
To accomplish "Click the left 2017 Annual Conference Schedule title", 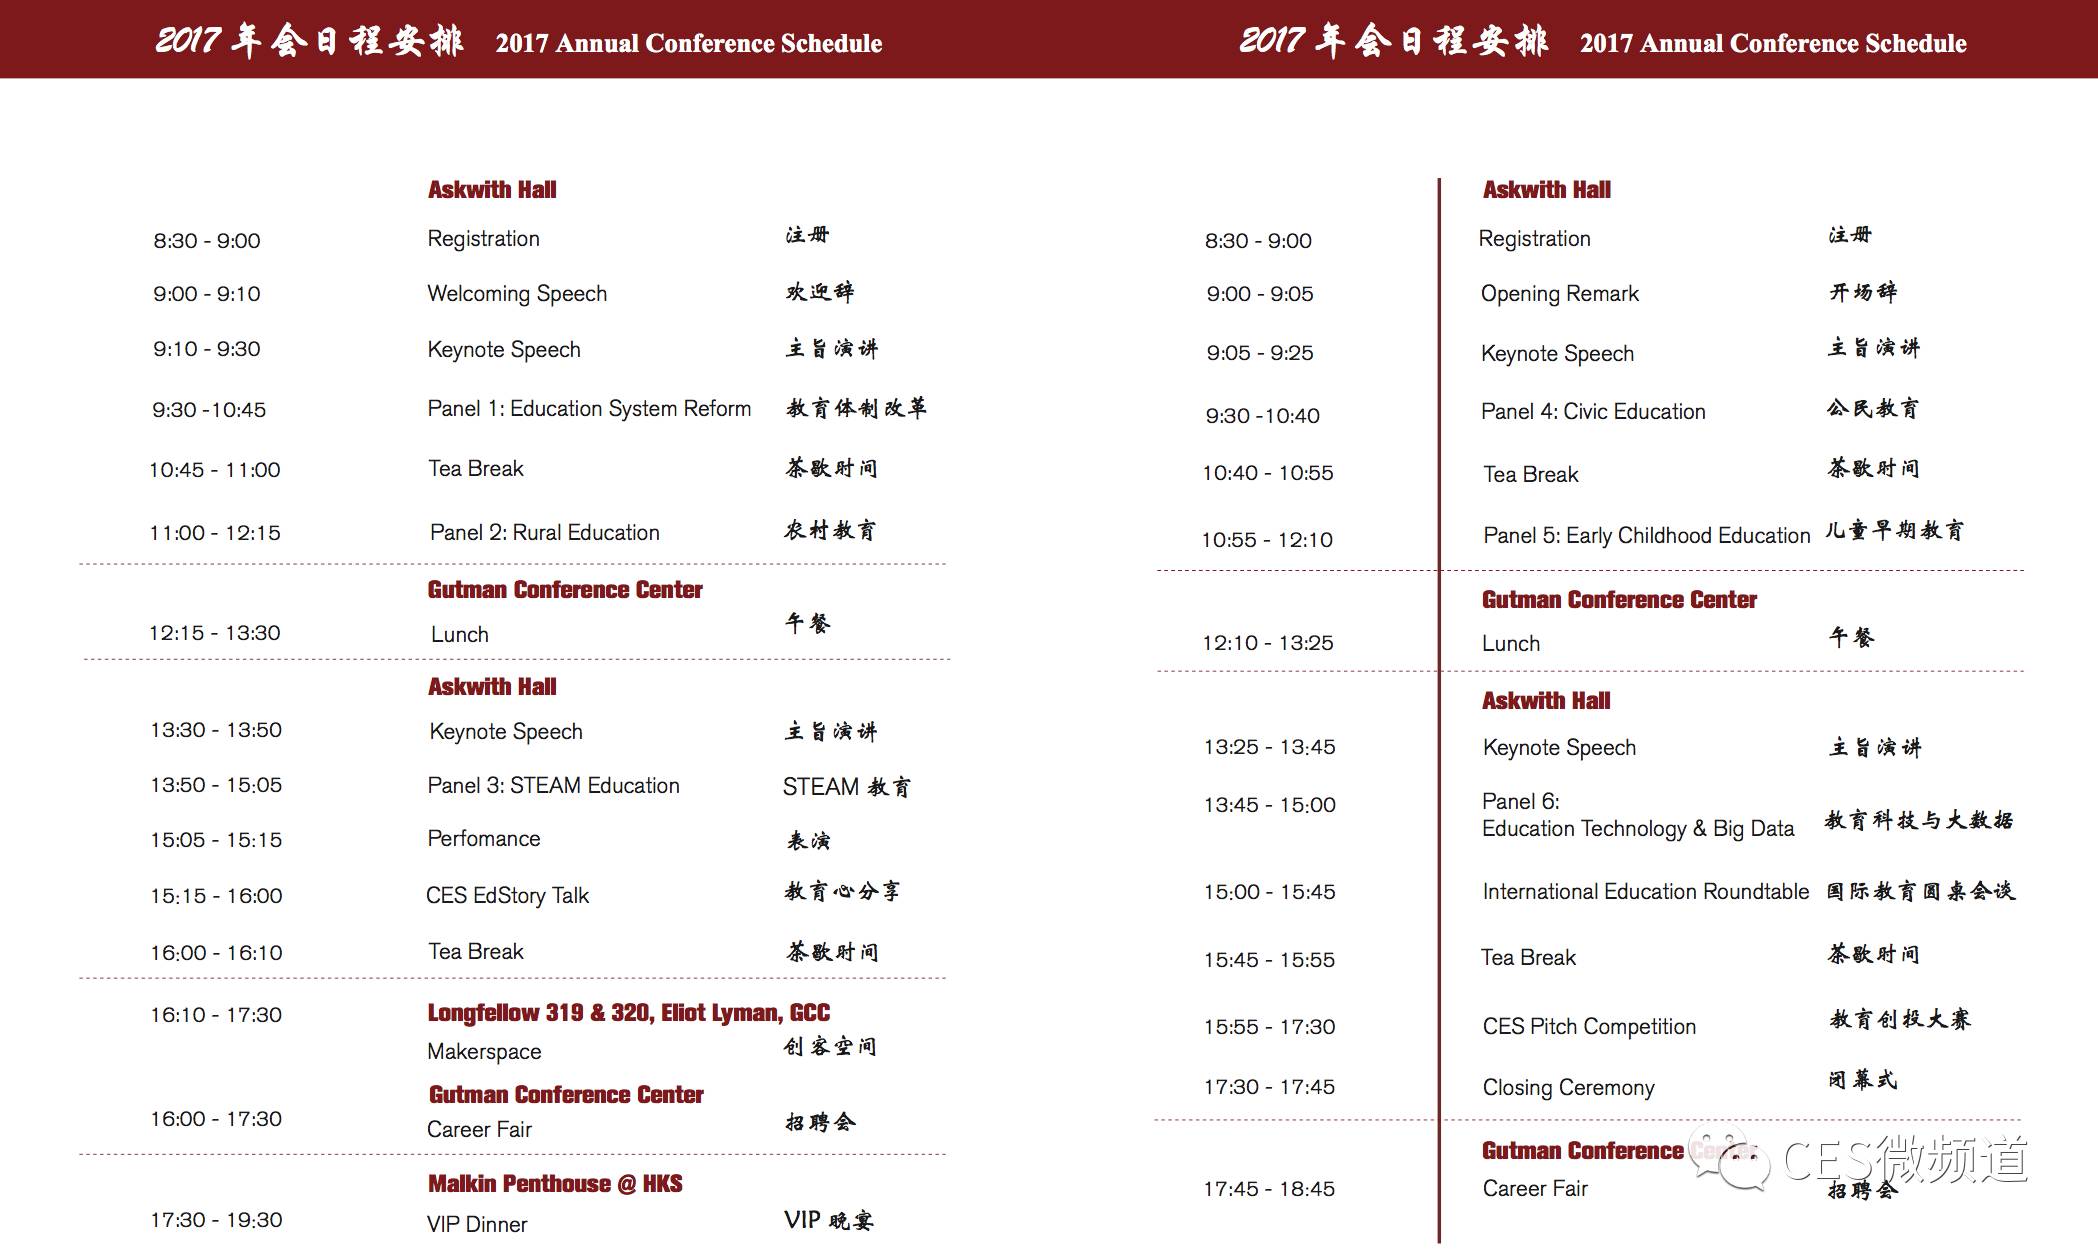I will 688,43.
